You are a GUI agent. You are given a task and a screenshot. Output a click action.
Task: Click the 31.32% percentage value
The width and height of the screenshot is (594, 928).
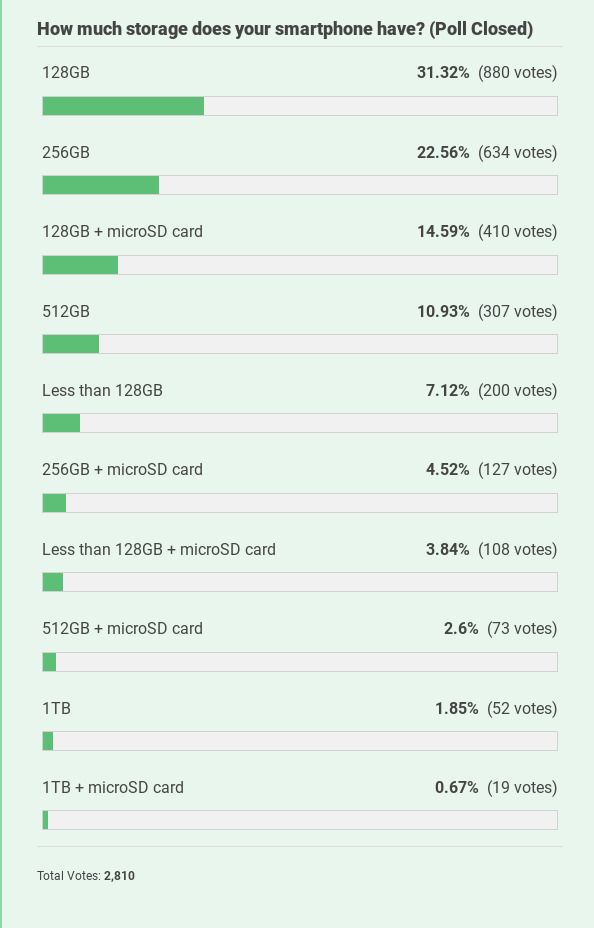coord(443,72)
